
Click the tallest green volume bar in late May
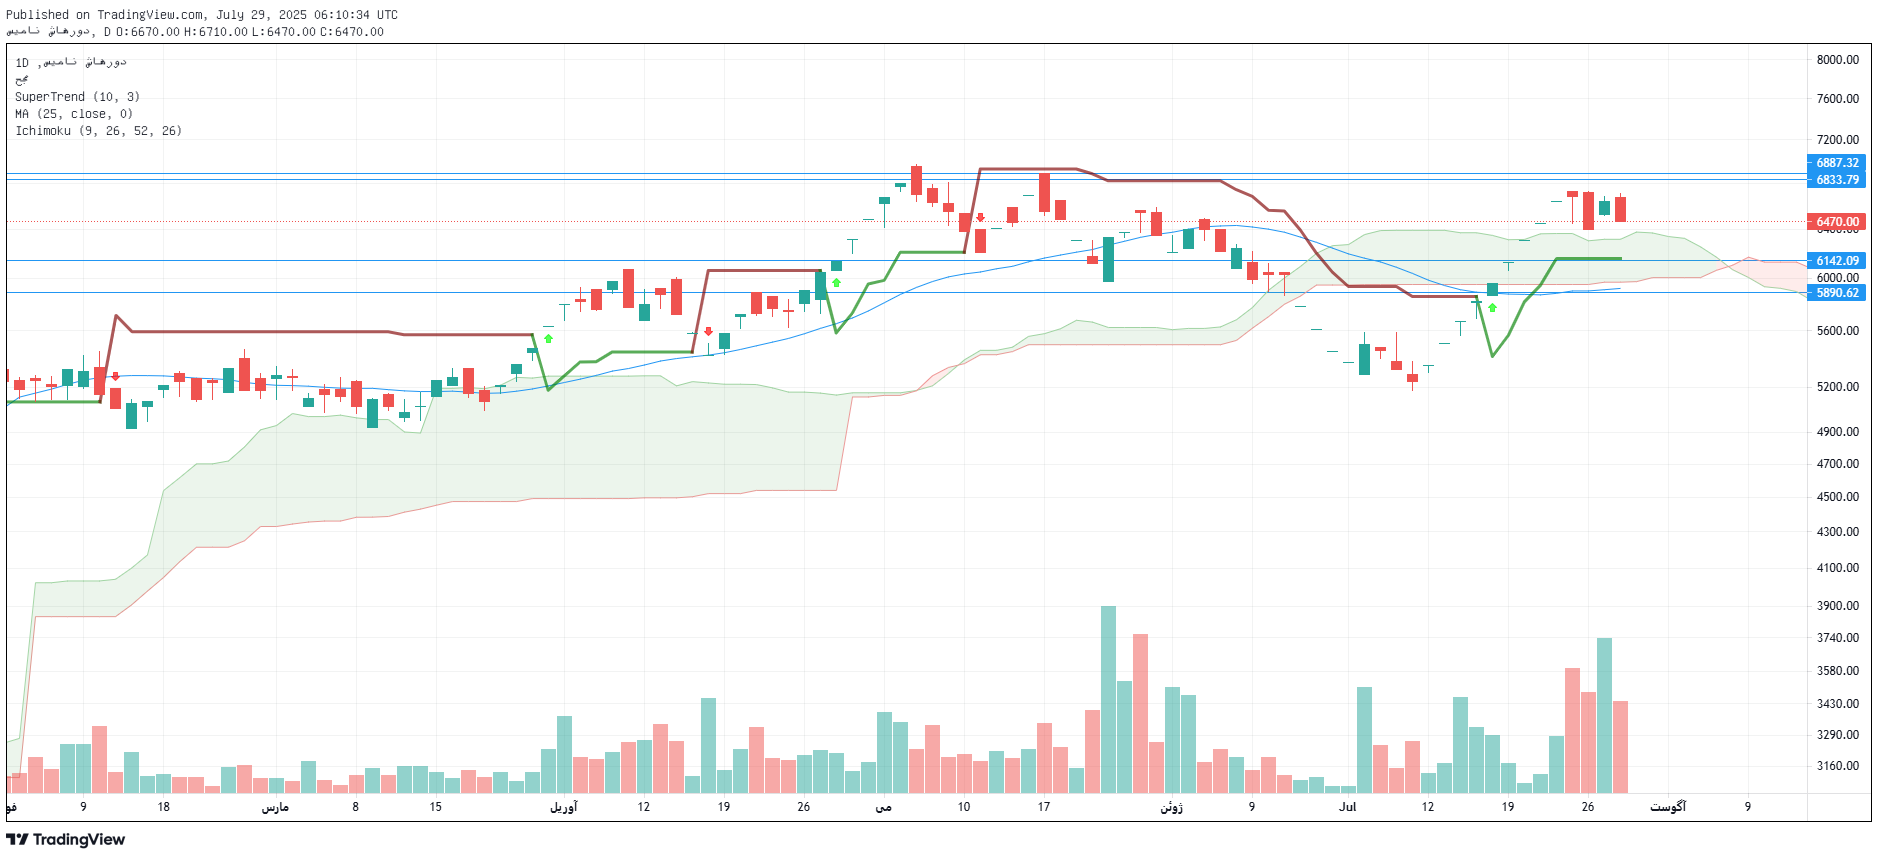point(1108,699)
